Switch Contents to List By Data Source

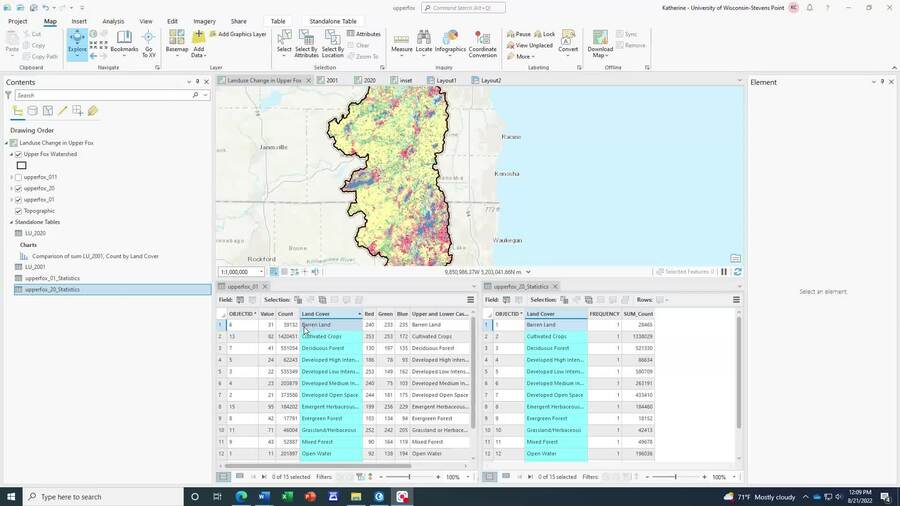pos(33,111)
